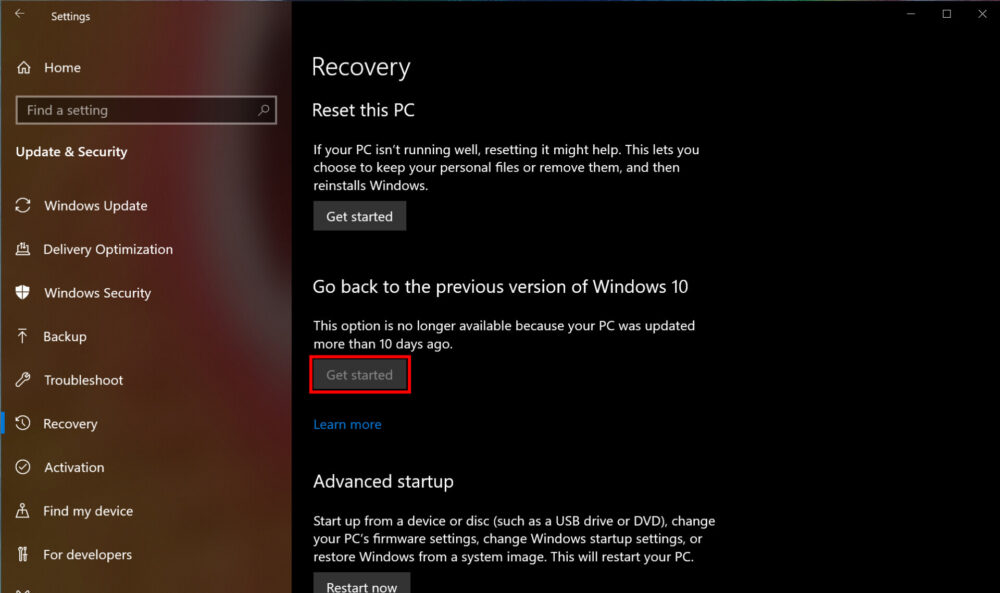1000x593 pixels.
Task: Click the Find my device map-pin icon
Action: [23, 511]
